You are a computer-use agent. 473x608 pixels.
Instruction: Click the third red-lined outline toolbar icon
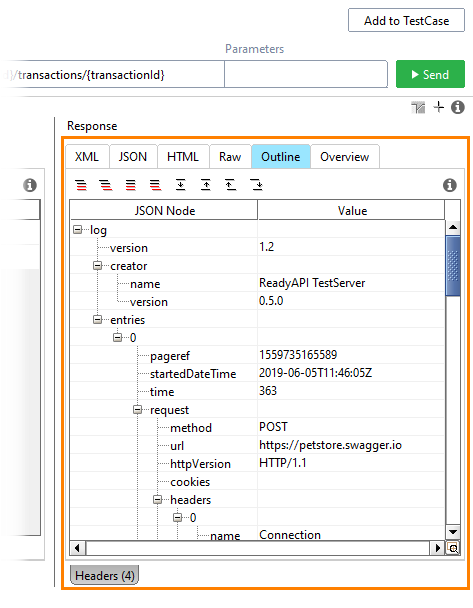tap(131, 185)
